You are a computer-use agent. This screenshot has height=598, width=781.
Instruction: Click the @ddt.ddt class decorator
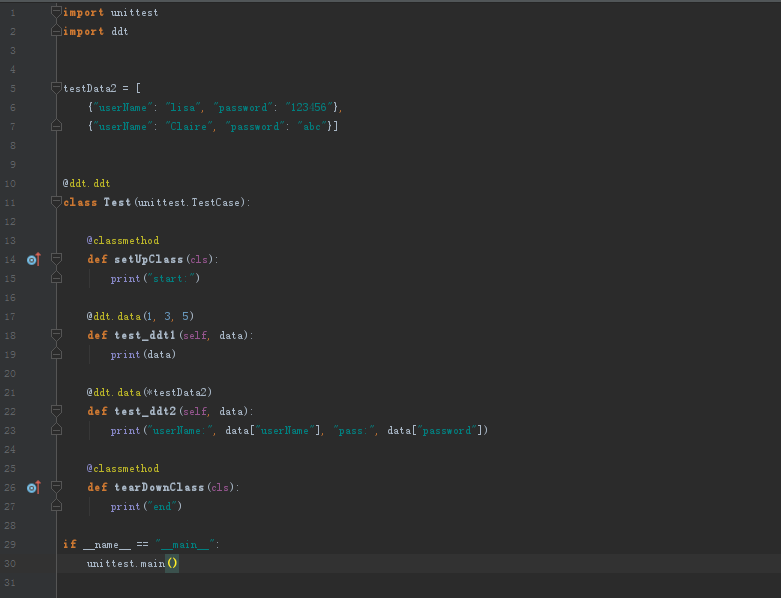[x=87, y=183]
